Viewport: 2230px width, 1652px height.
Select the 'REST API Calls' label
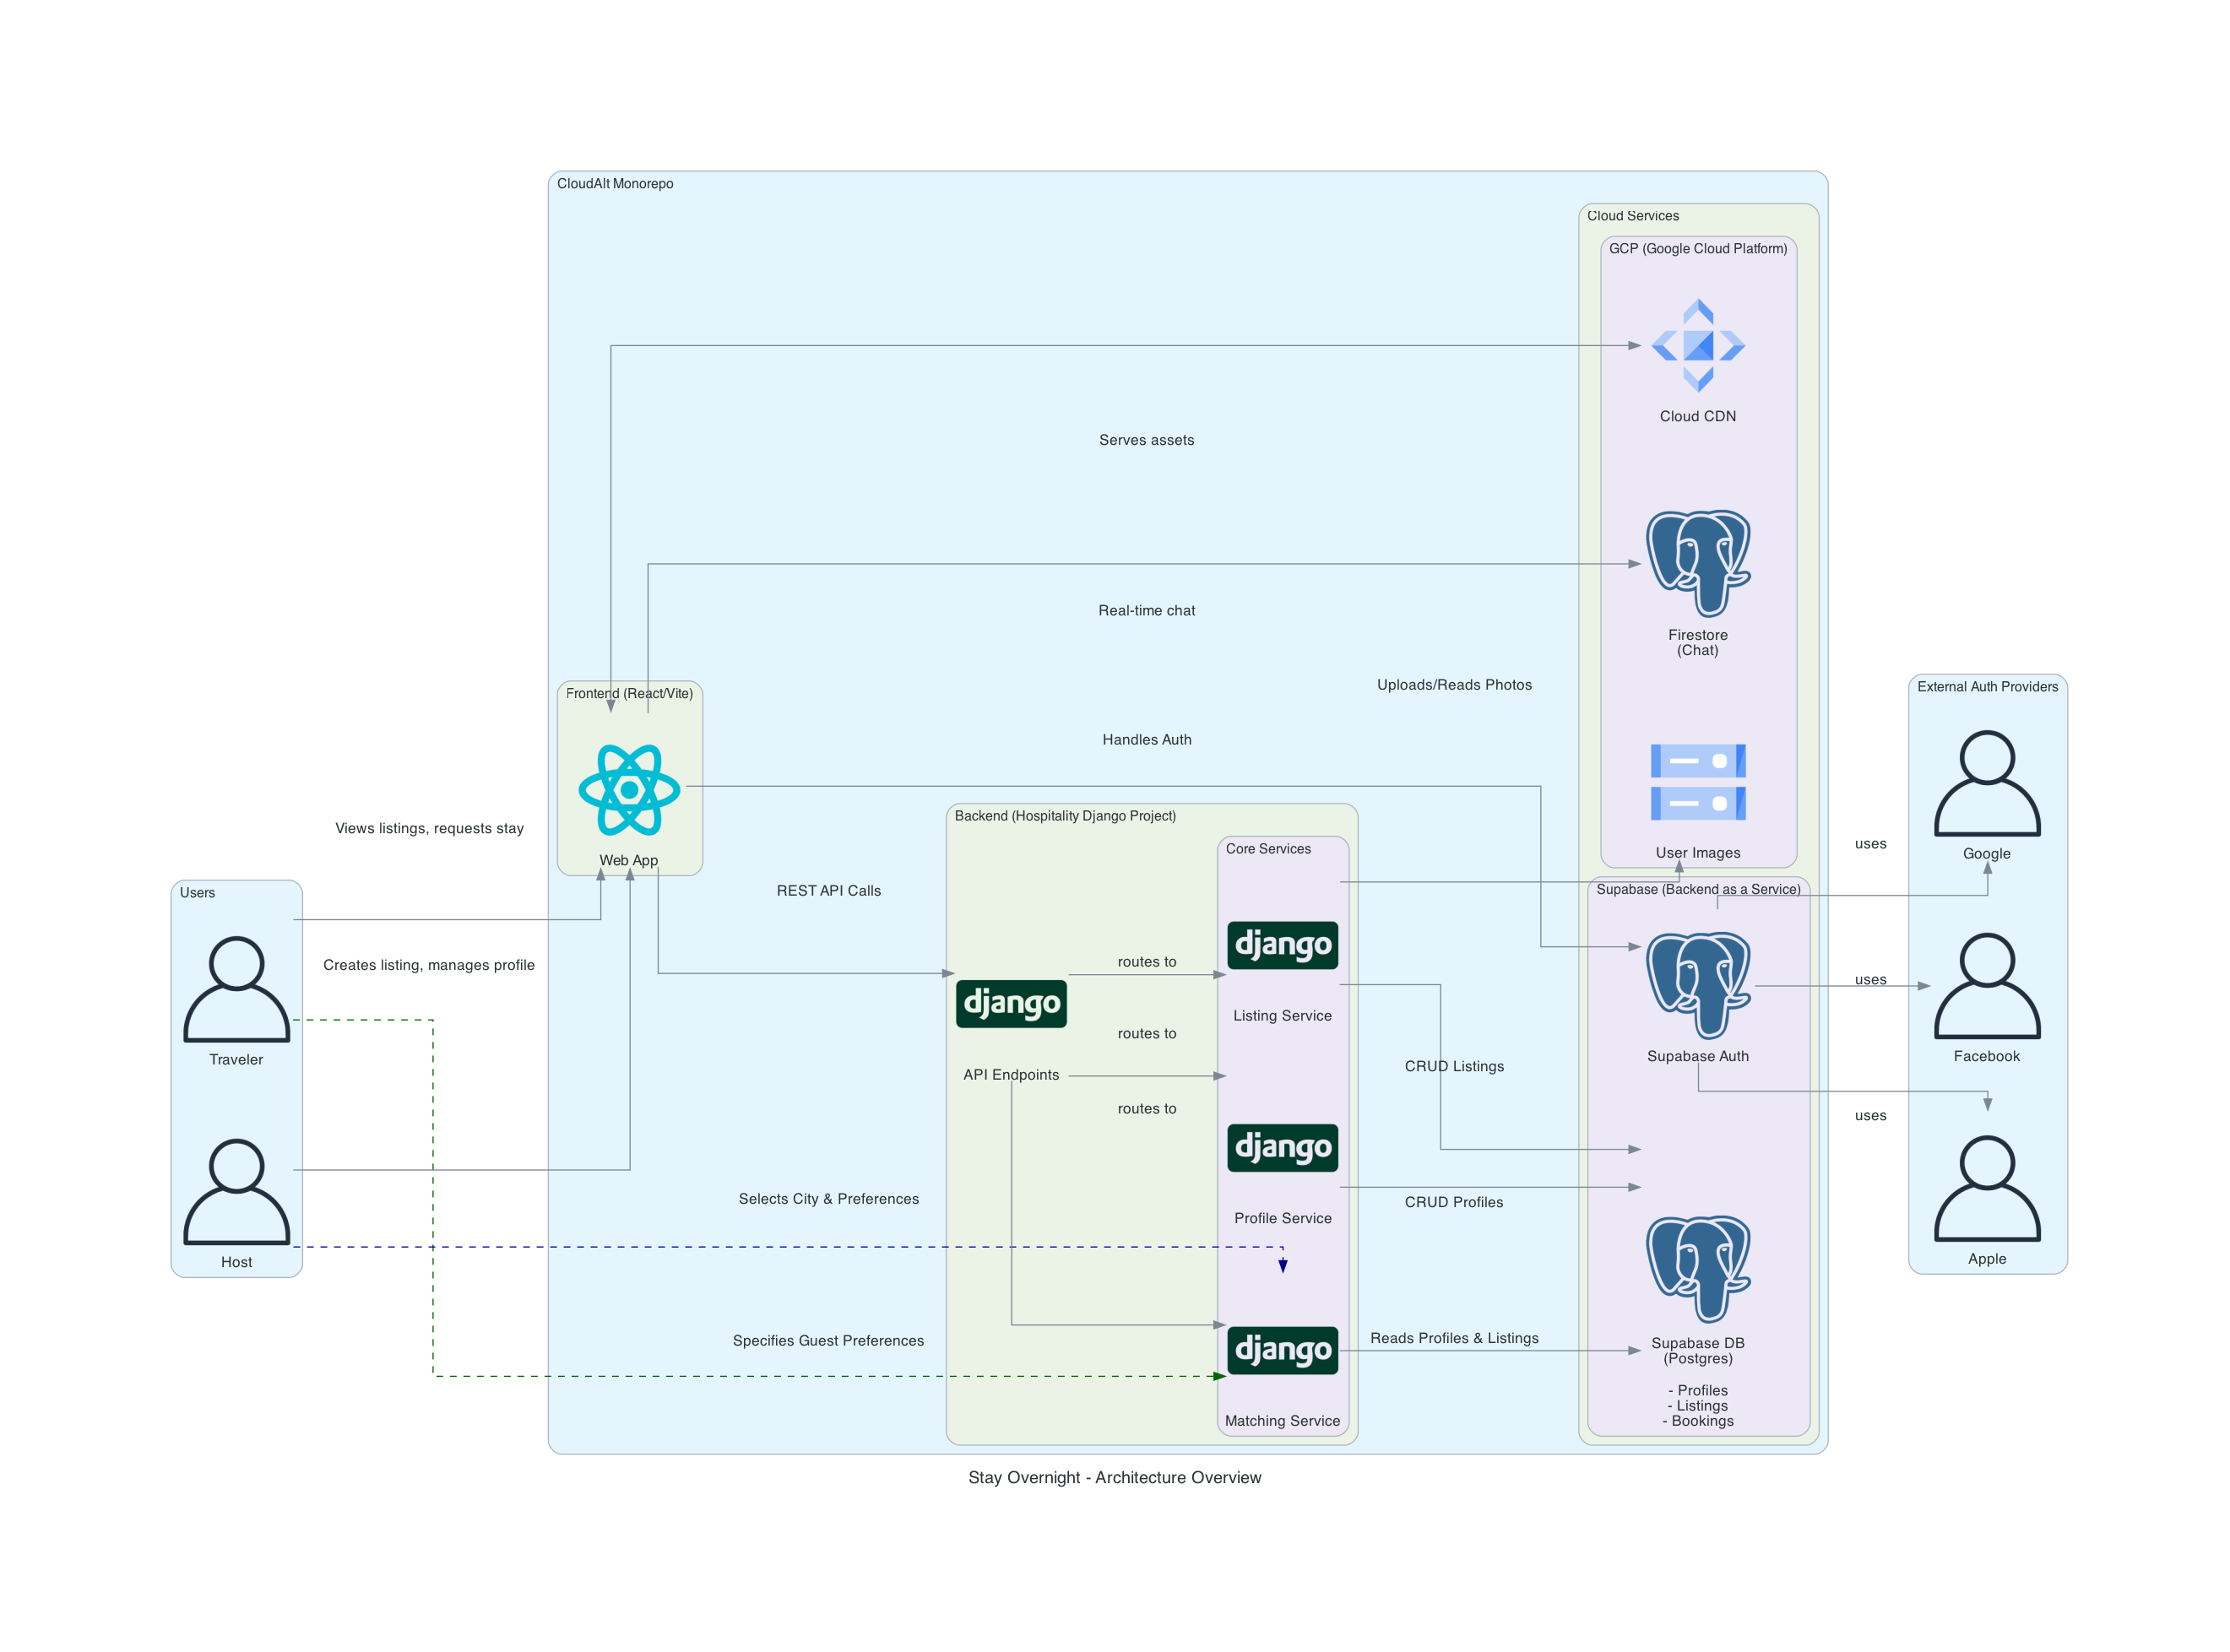pos(828,890)
